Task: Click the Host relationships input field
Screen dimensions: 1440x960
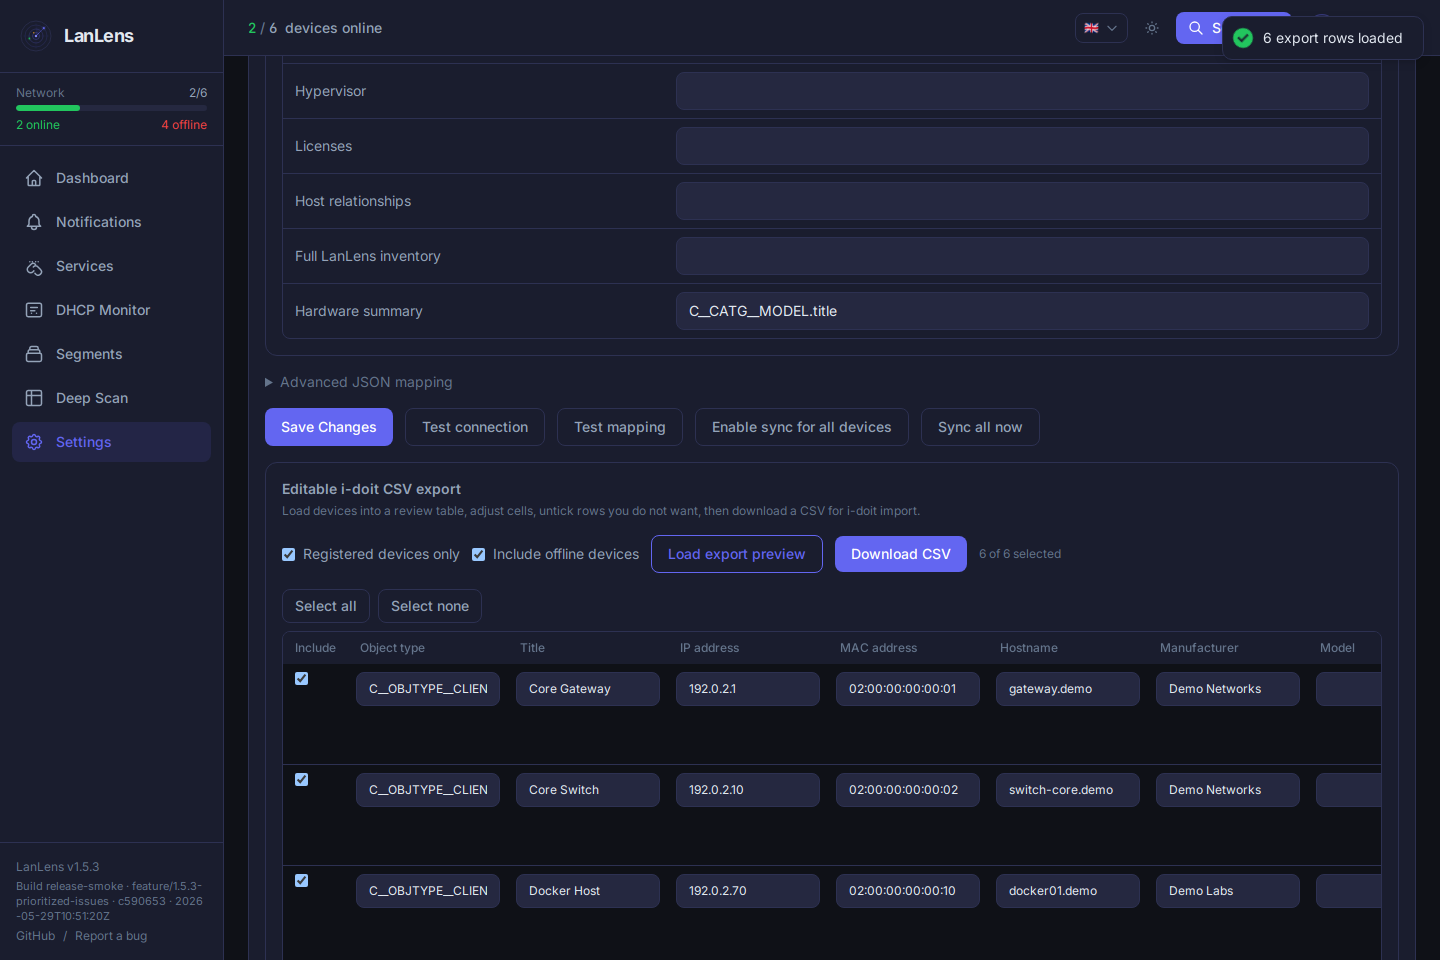Action: click(x=1022, y=201)
